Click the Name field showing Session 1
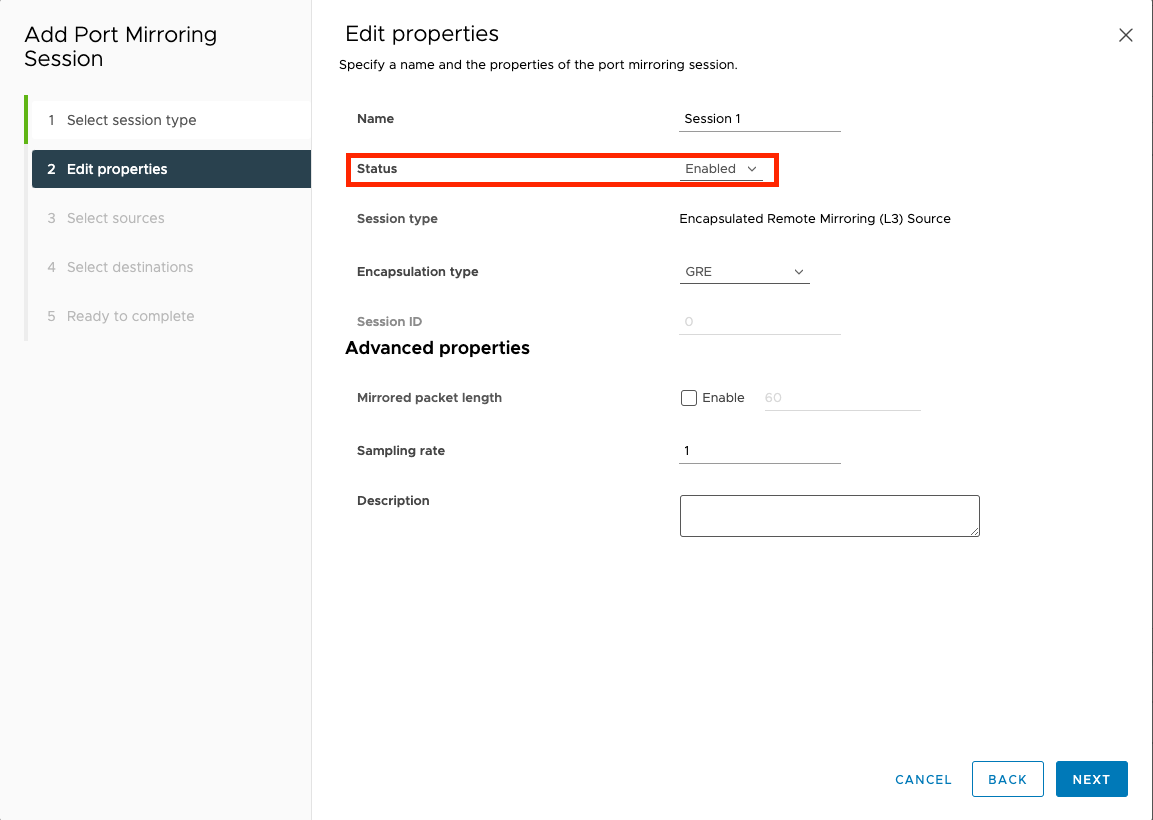 pyautogui.click(x=760, y=118)
